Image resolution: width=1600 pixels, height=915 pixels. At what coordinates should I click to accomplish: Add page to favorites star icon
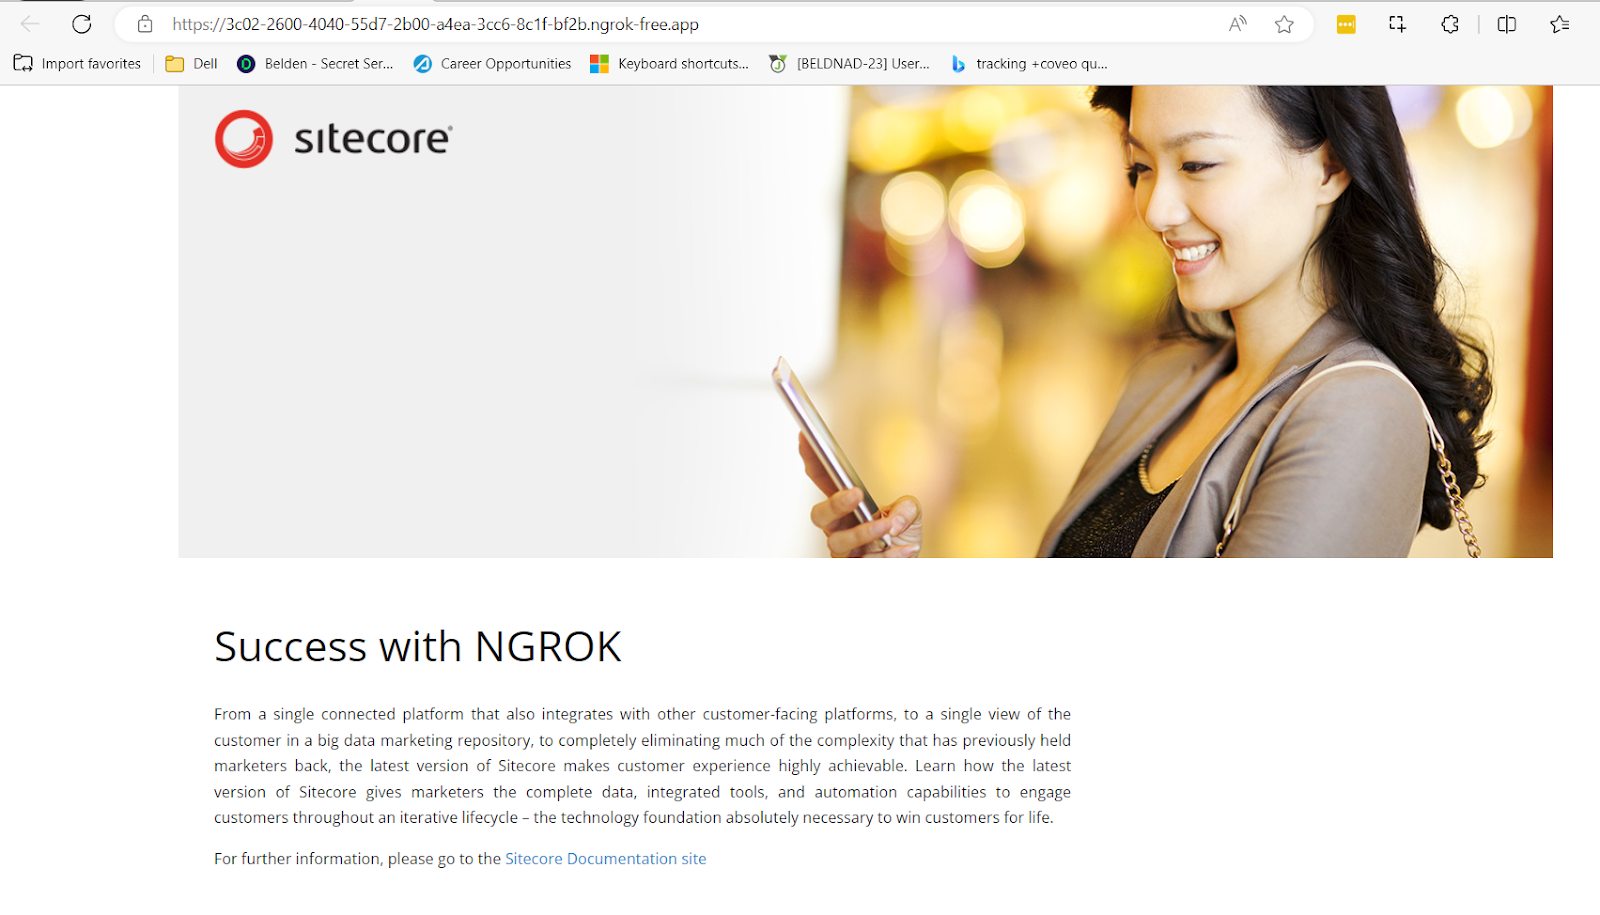1284,24
